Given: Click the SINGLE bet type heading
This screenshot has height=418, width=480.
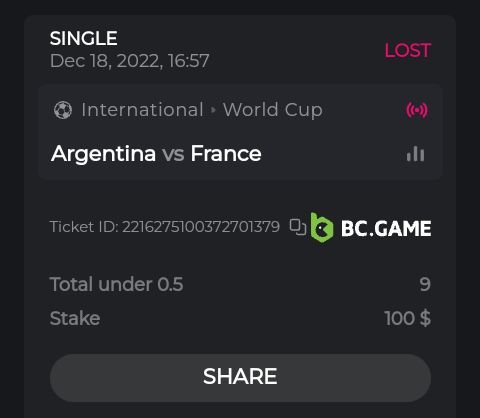Looking at the screenshot, I should (83, 38).
